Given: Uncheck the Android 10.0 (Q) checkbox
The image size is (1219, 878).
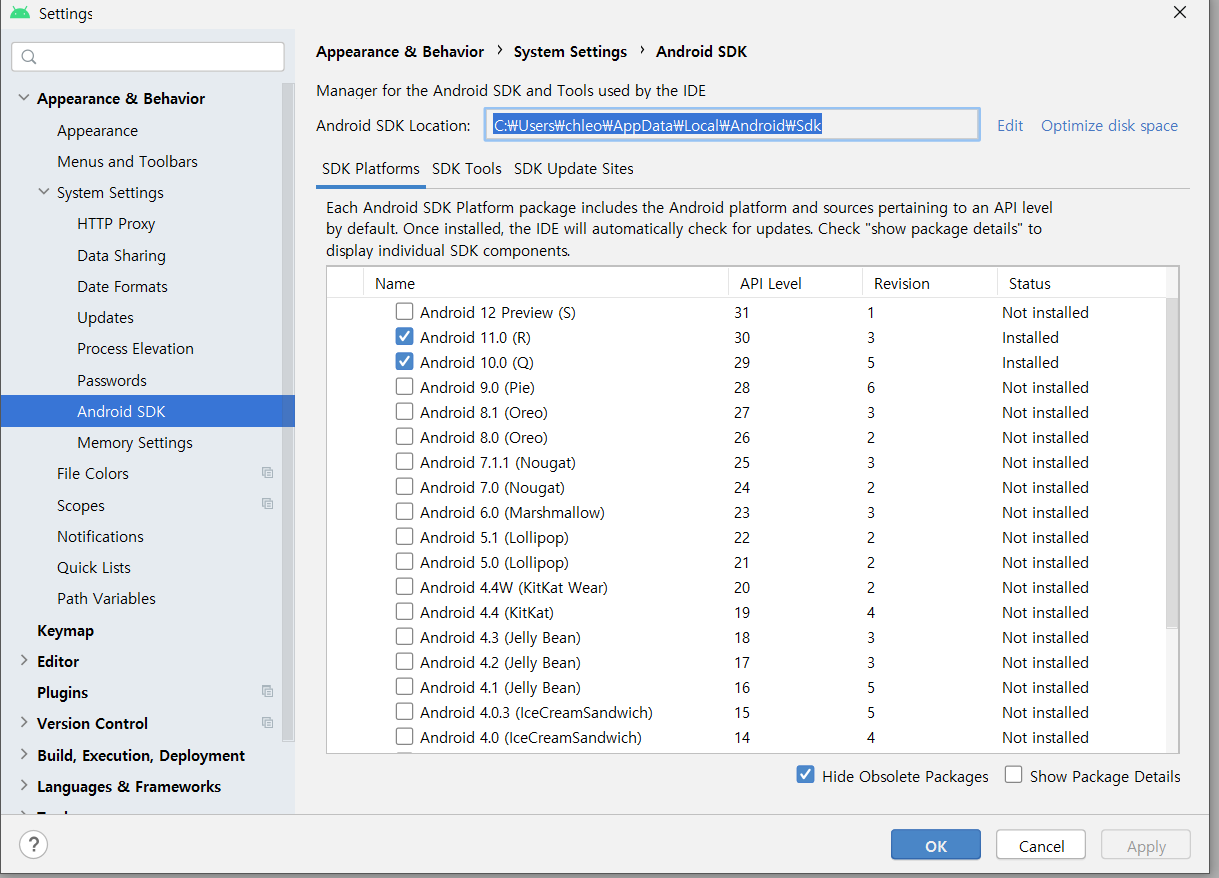Looking at the screenshot, I should tap(404, 362).
